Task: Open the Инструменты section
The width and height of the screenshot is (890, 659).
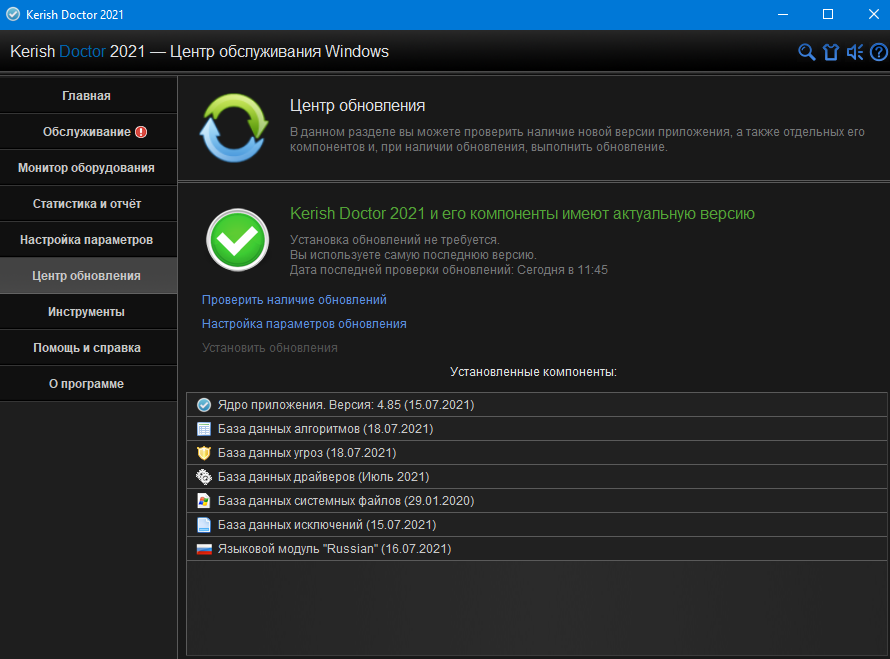Action: (89, 312)
